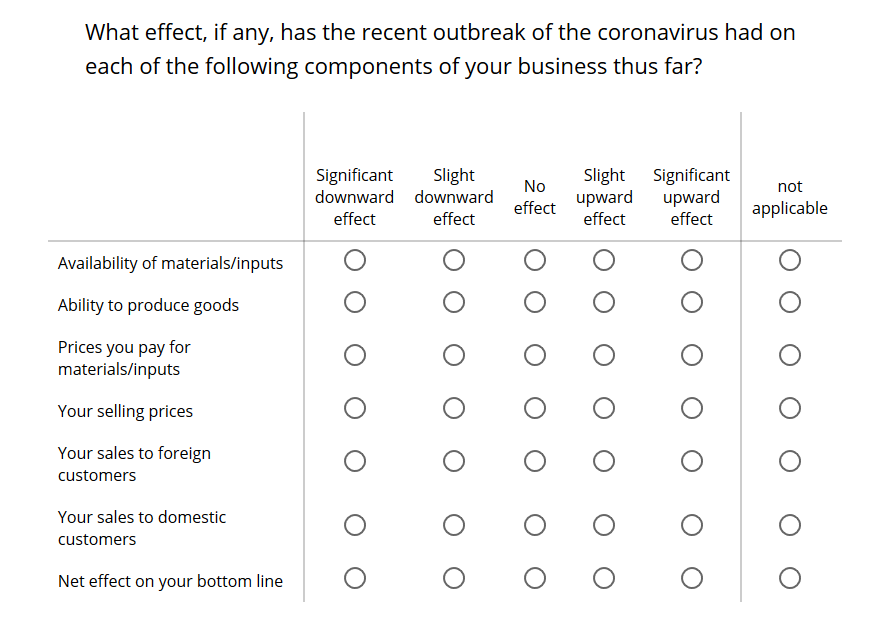Select Significant downward effect for Availability of materials/inputs

(355, 260)
